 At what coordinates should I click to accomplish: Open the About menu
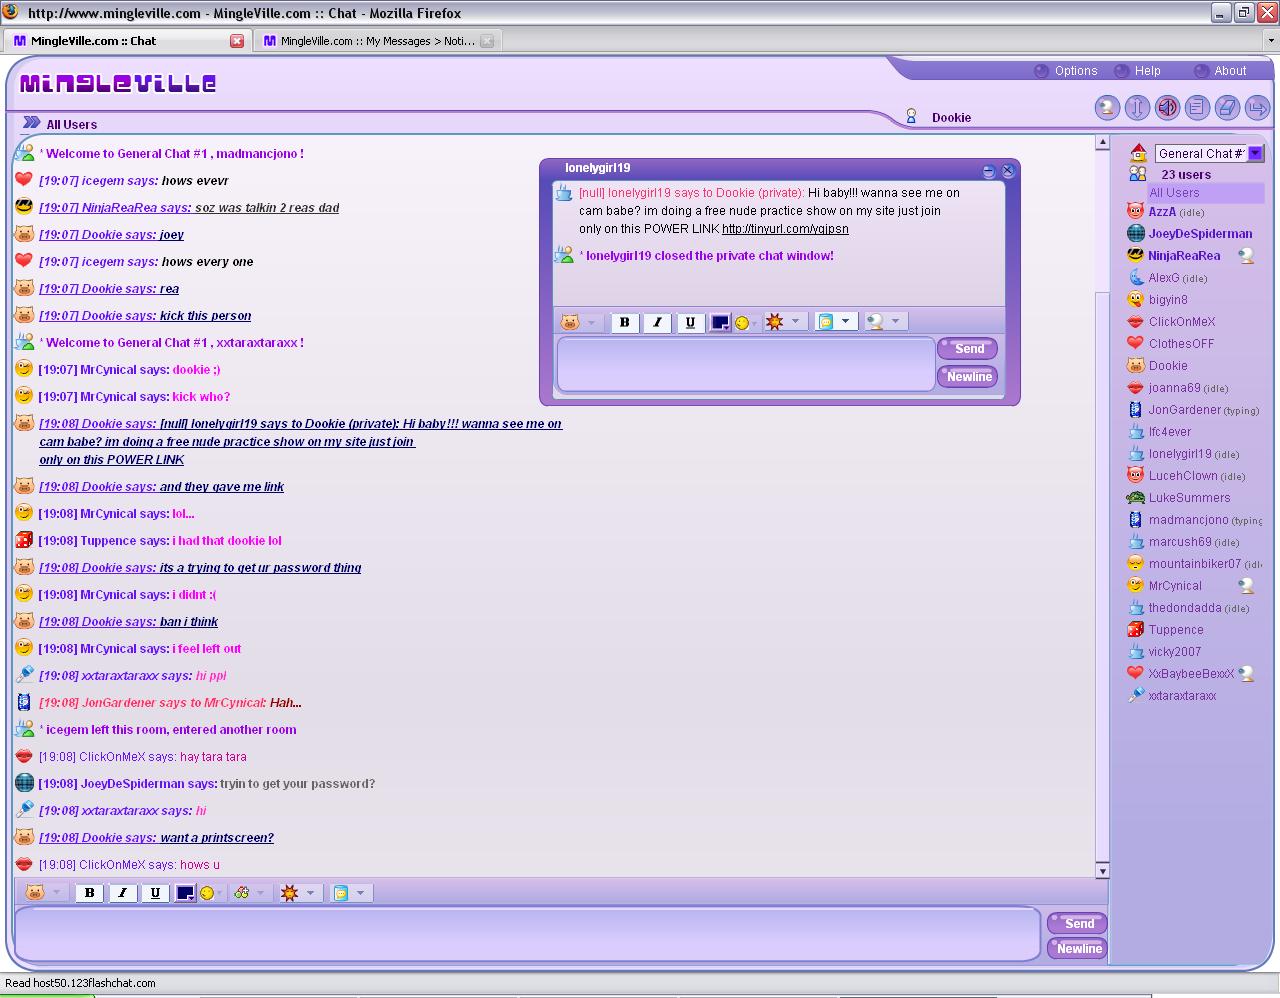point(1221,71)
